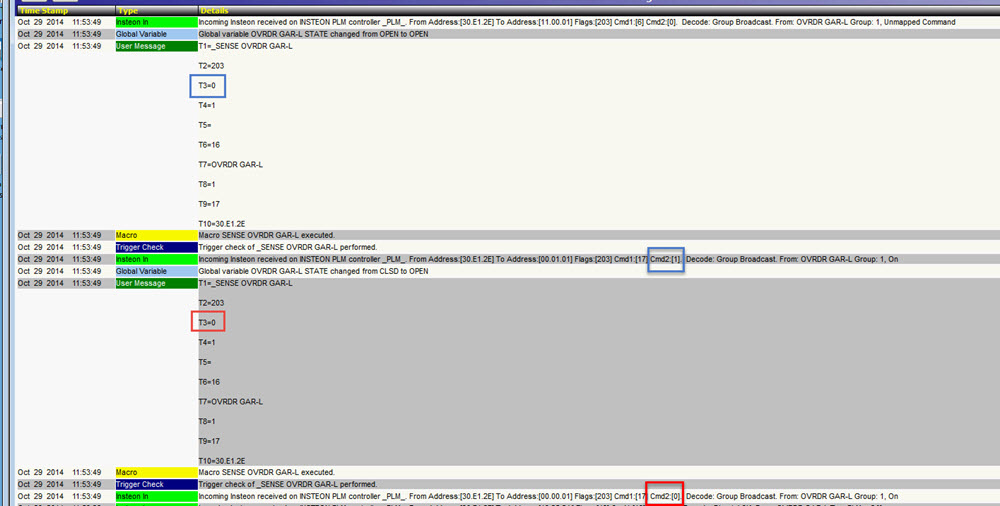The width and height of the screenshot is (1000, 506).
Task: Click T10=30.E1.2E in the first user message
Action: (x=223, y=223)
